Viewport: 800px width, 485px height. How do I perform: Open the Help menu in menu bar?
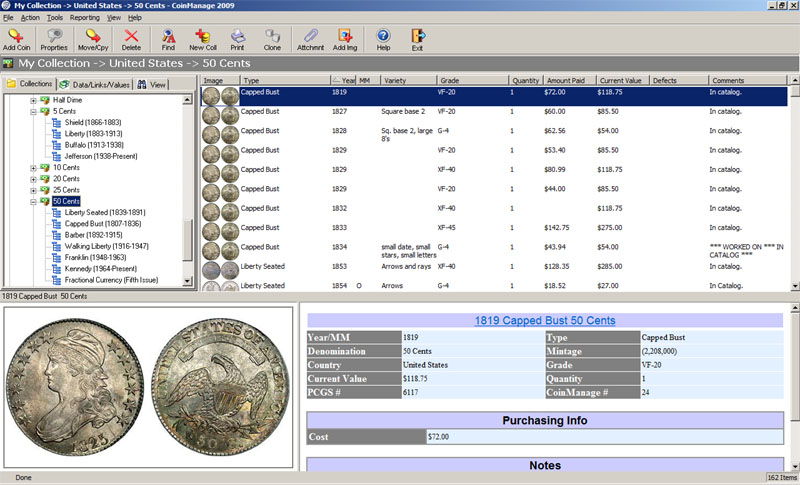coord(135,17)
